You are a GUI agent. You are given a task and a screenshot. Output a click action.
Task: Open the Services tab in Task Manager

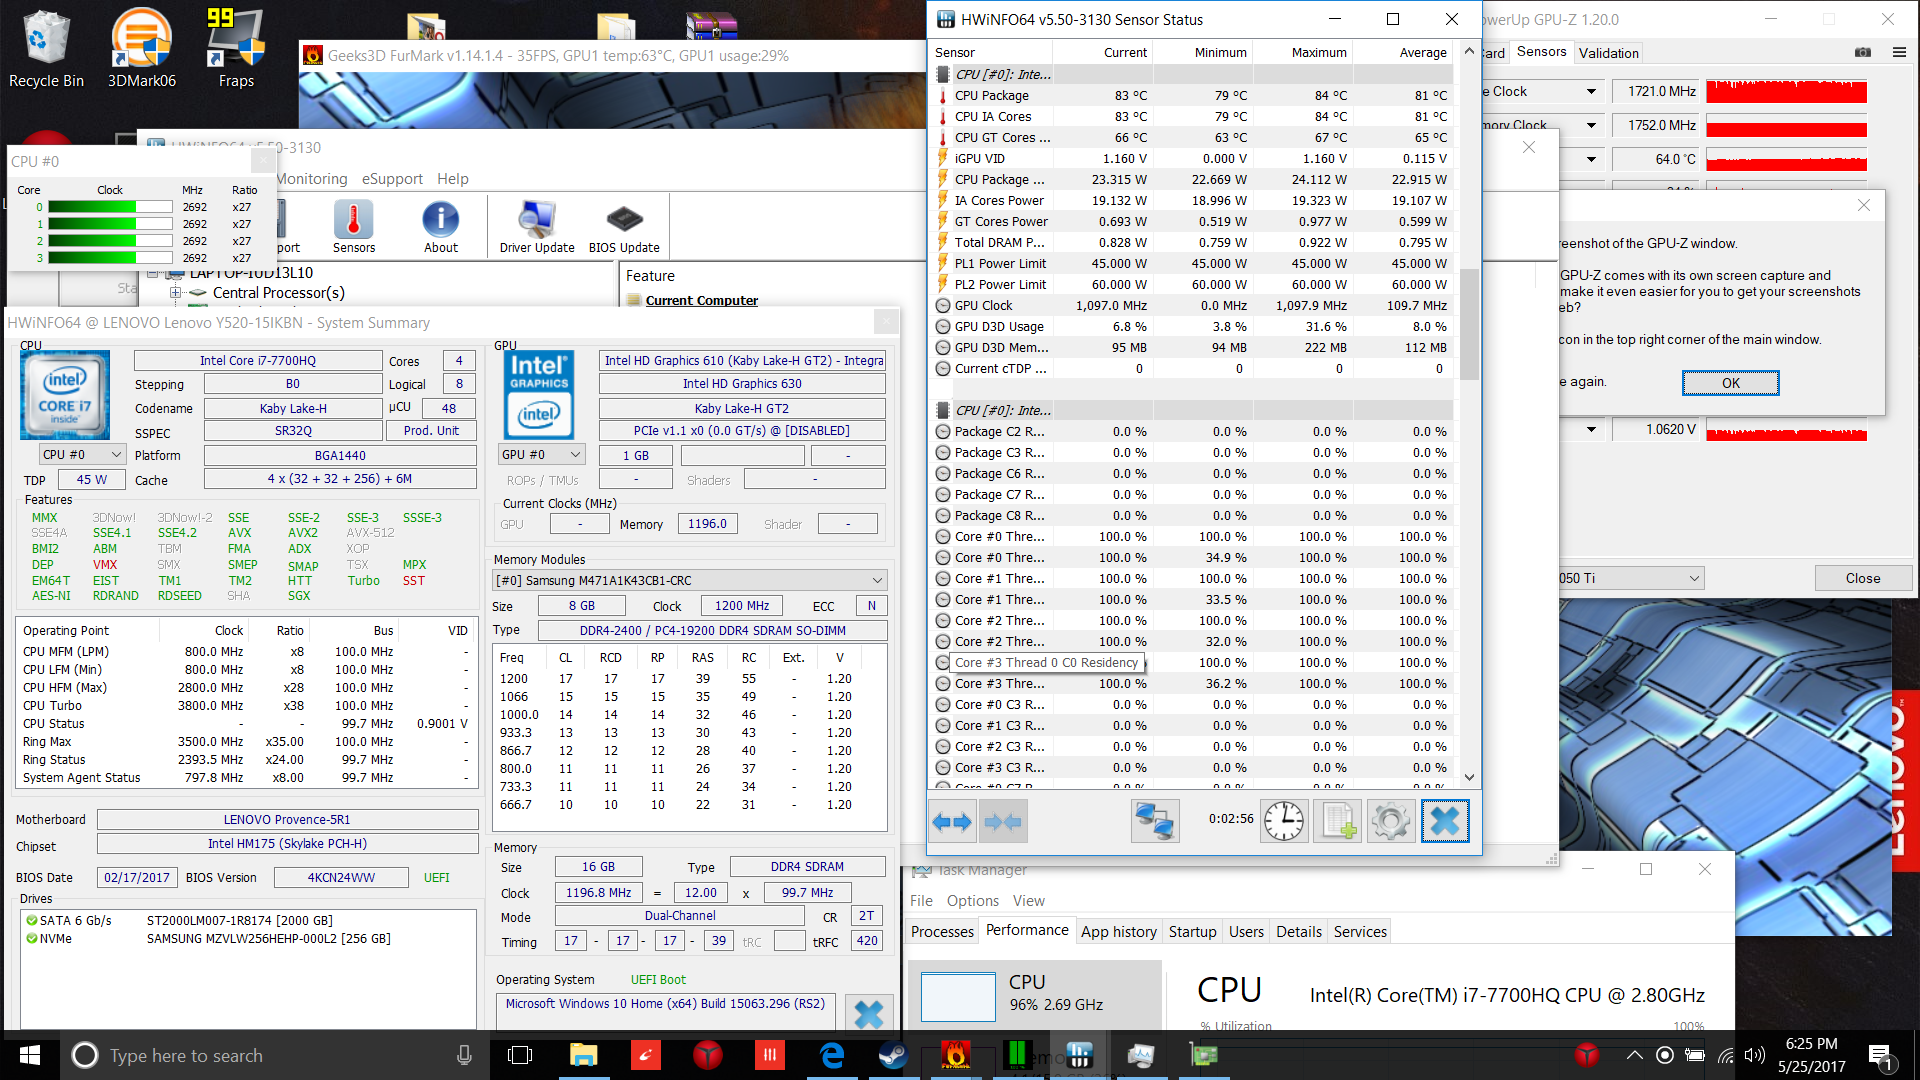point(1360,931)
